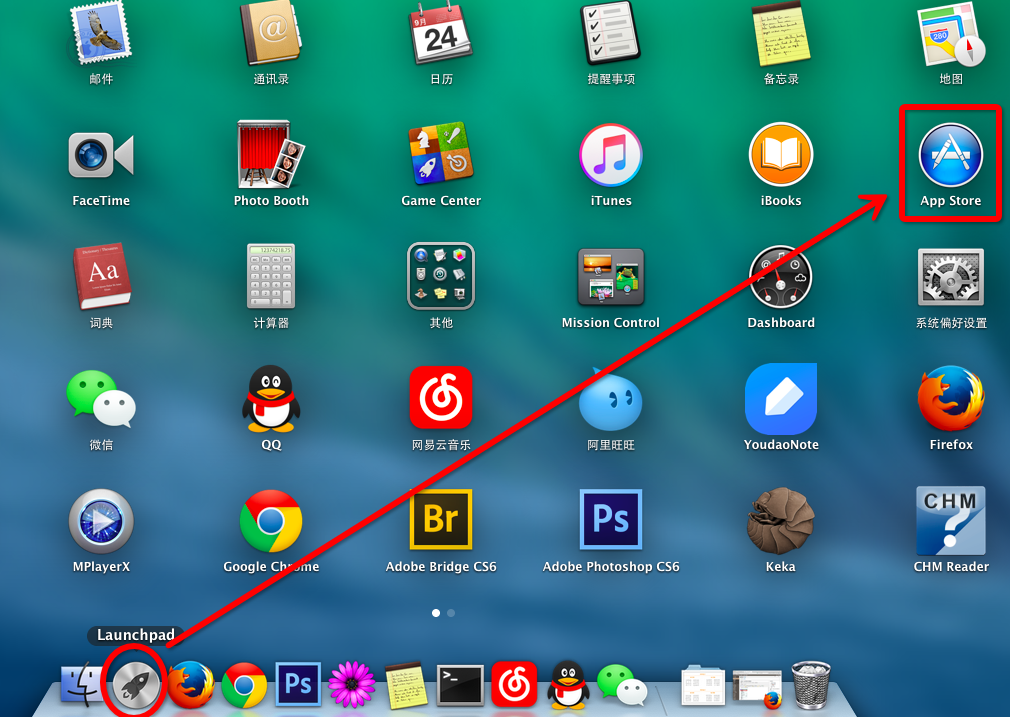Open WeChat from the Dock
Viewport: 1010px width, 717px height.
[x=622, y=686]
